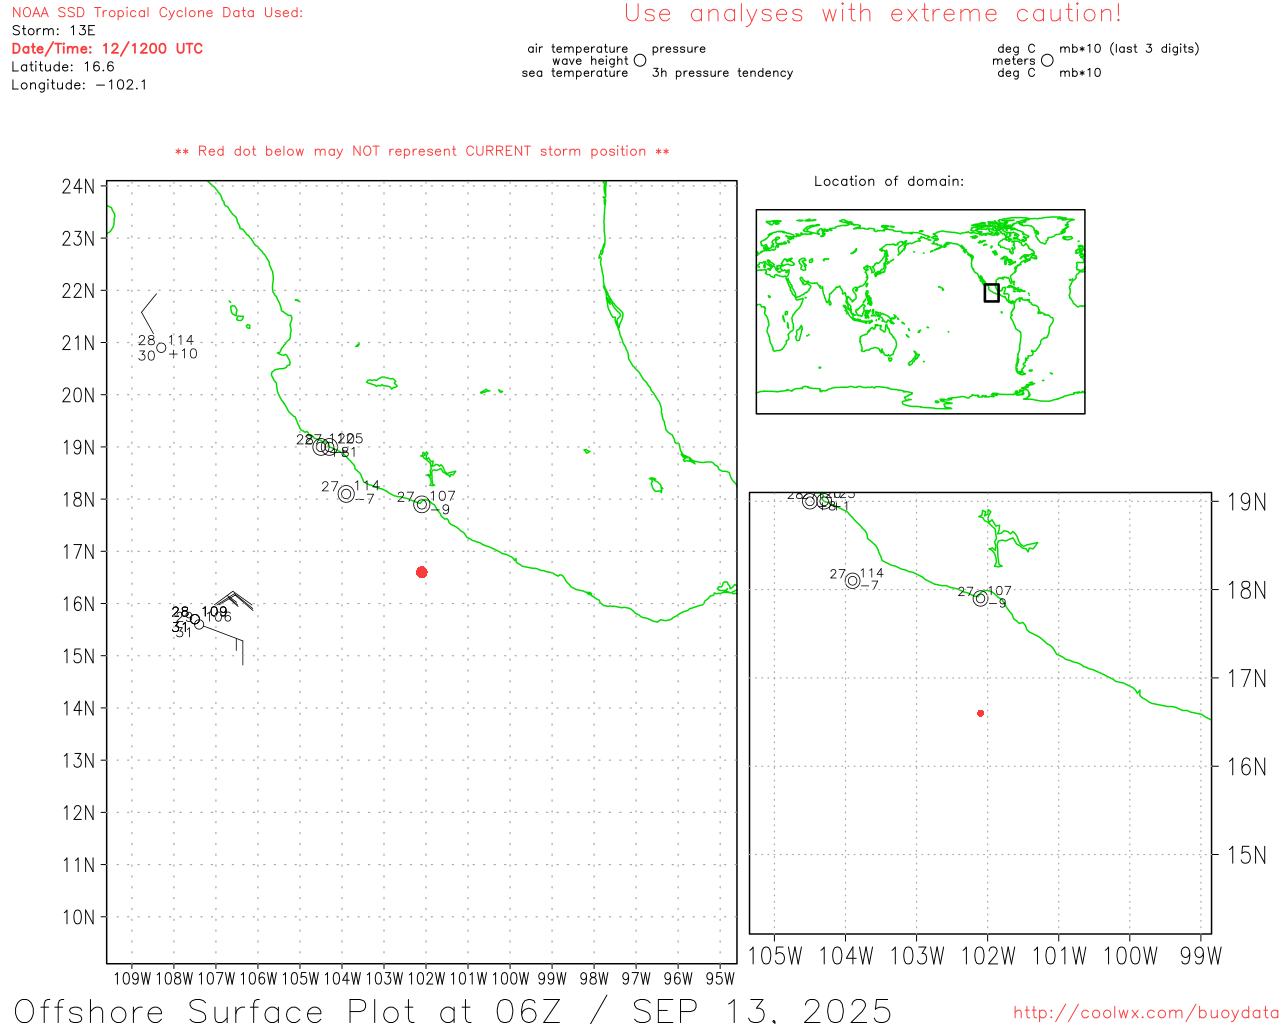Click '3h pressure tendency' legend text
1280x1024 pixels.
[722, 73]
